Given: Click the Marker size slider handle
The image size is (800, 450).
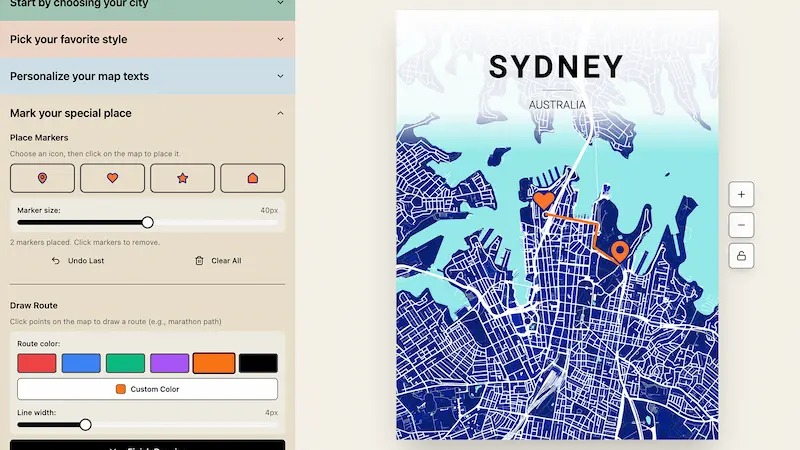Looking at the screenshot, I should pos(147,223).
